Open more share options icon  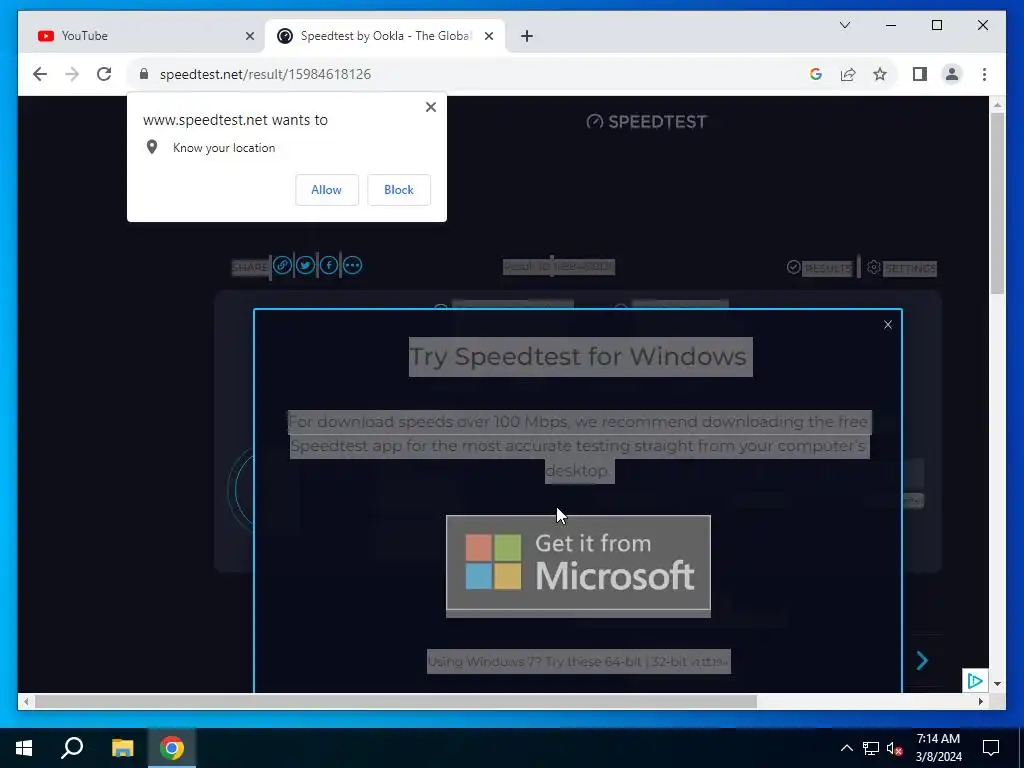(352, 266)
